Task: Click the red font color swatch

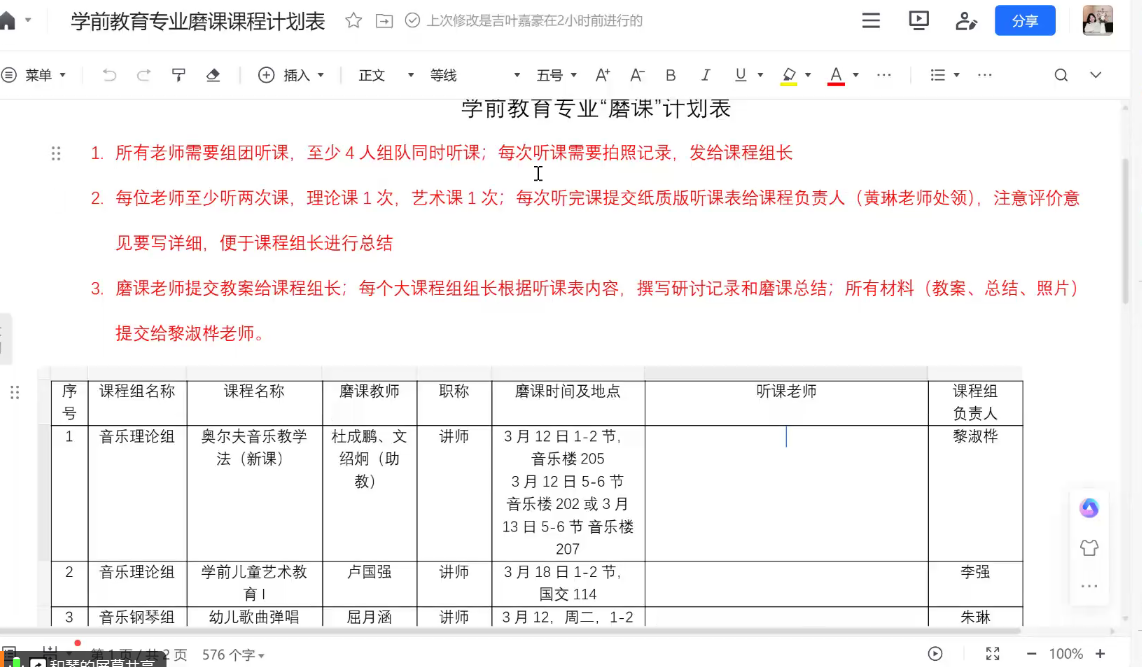Action: pos(836,75)
